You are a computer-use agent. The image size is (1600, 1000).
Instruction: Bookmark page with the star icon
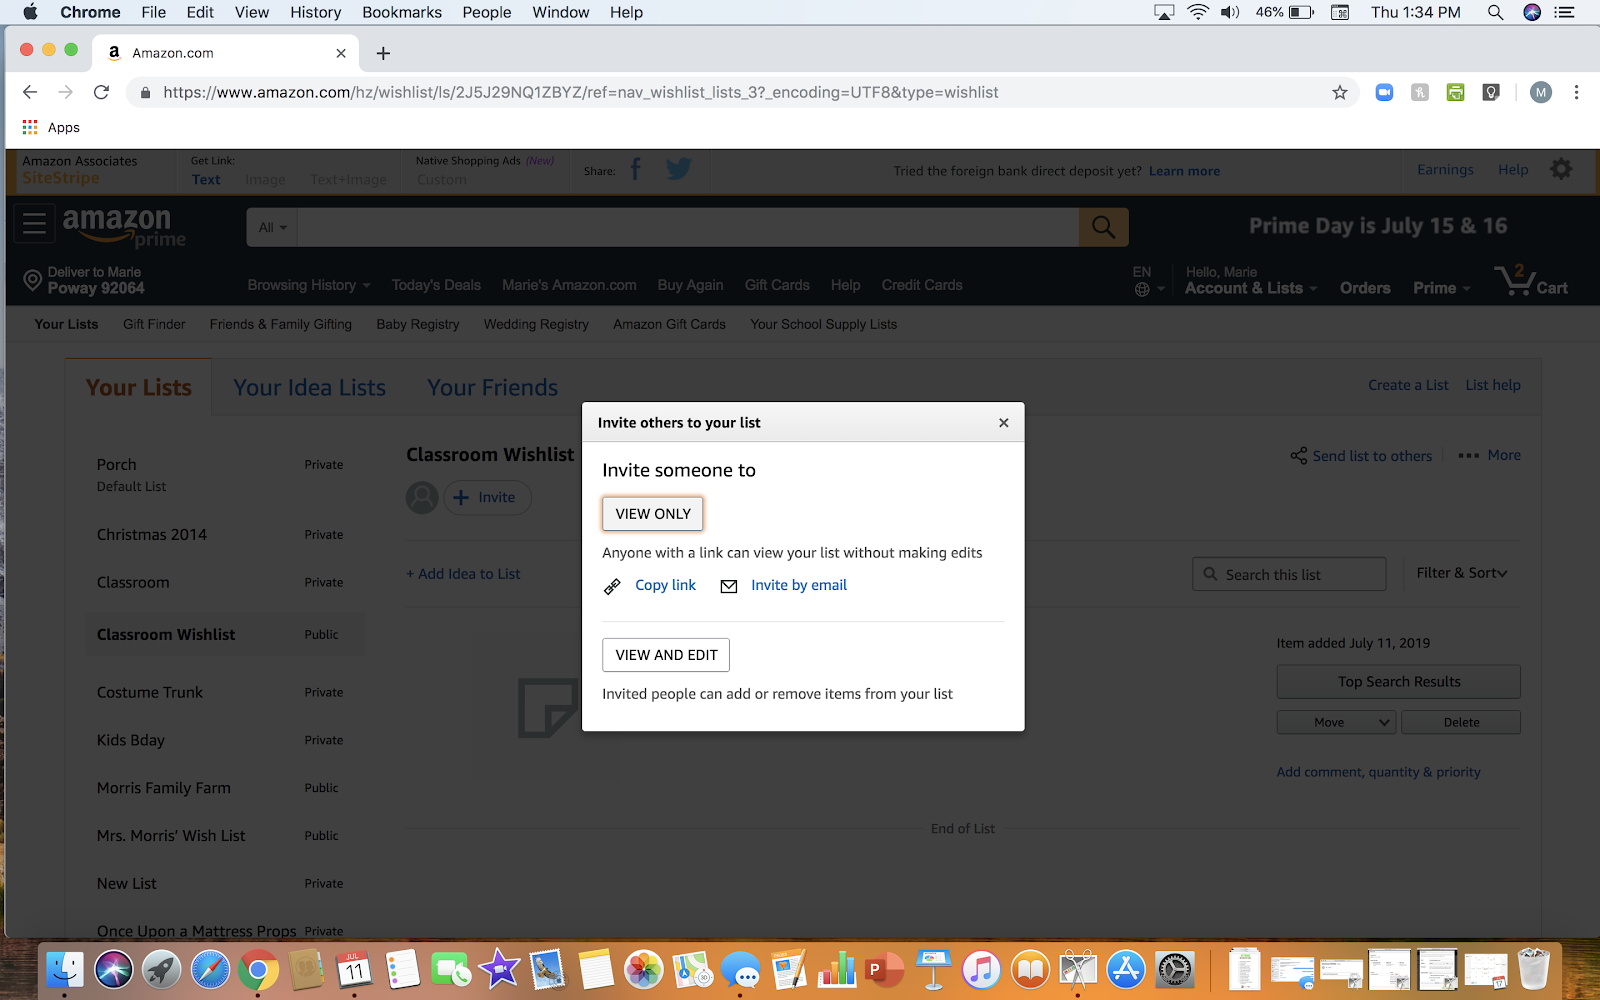(1340, 92)
